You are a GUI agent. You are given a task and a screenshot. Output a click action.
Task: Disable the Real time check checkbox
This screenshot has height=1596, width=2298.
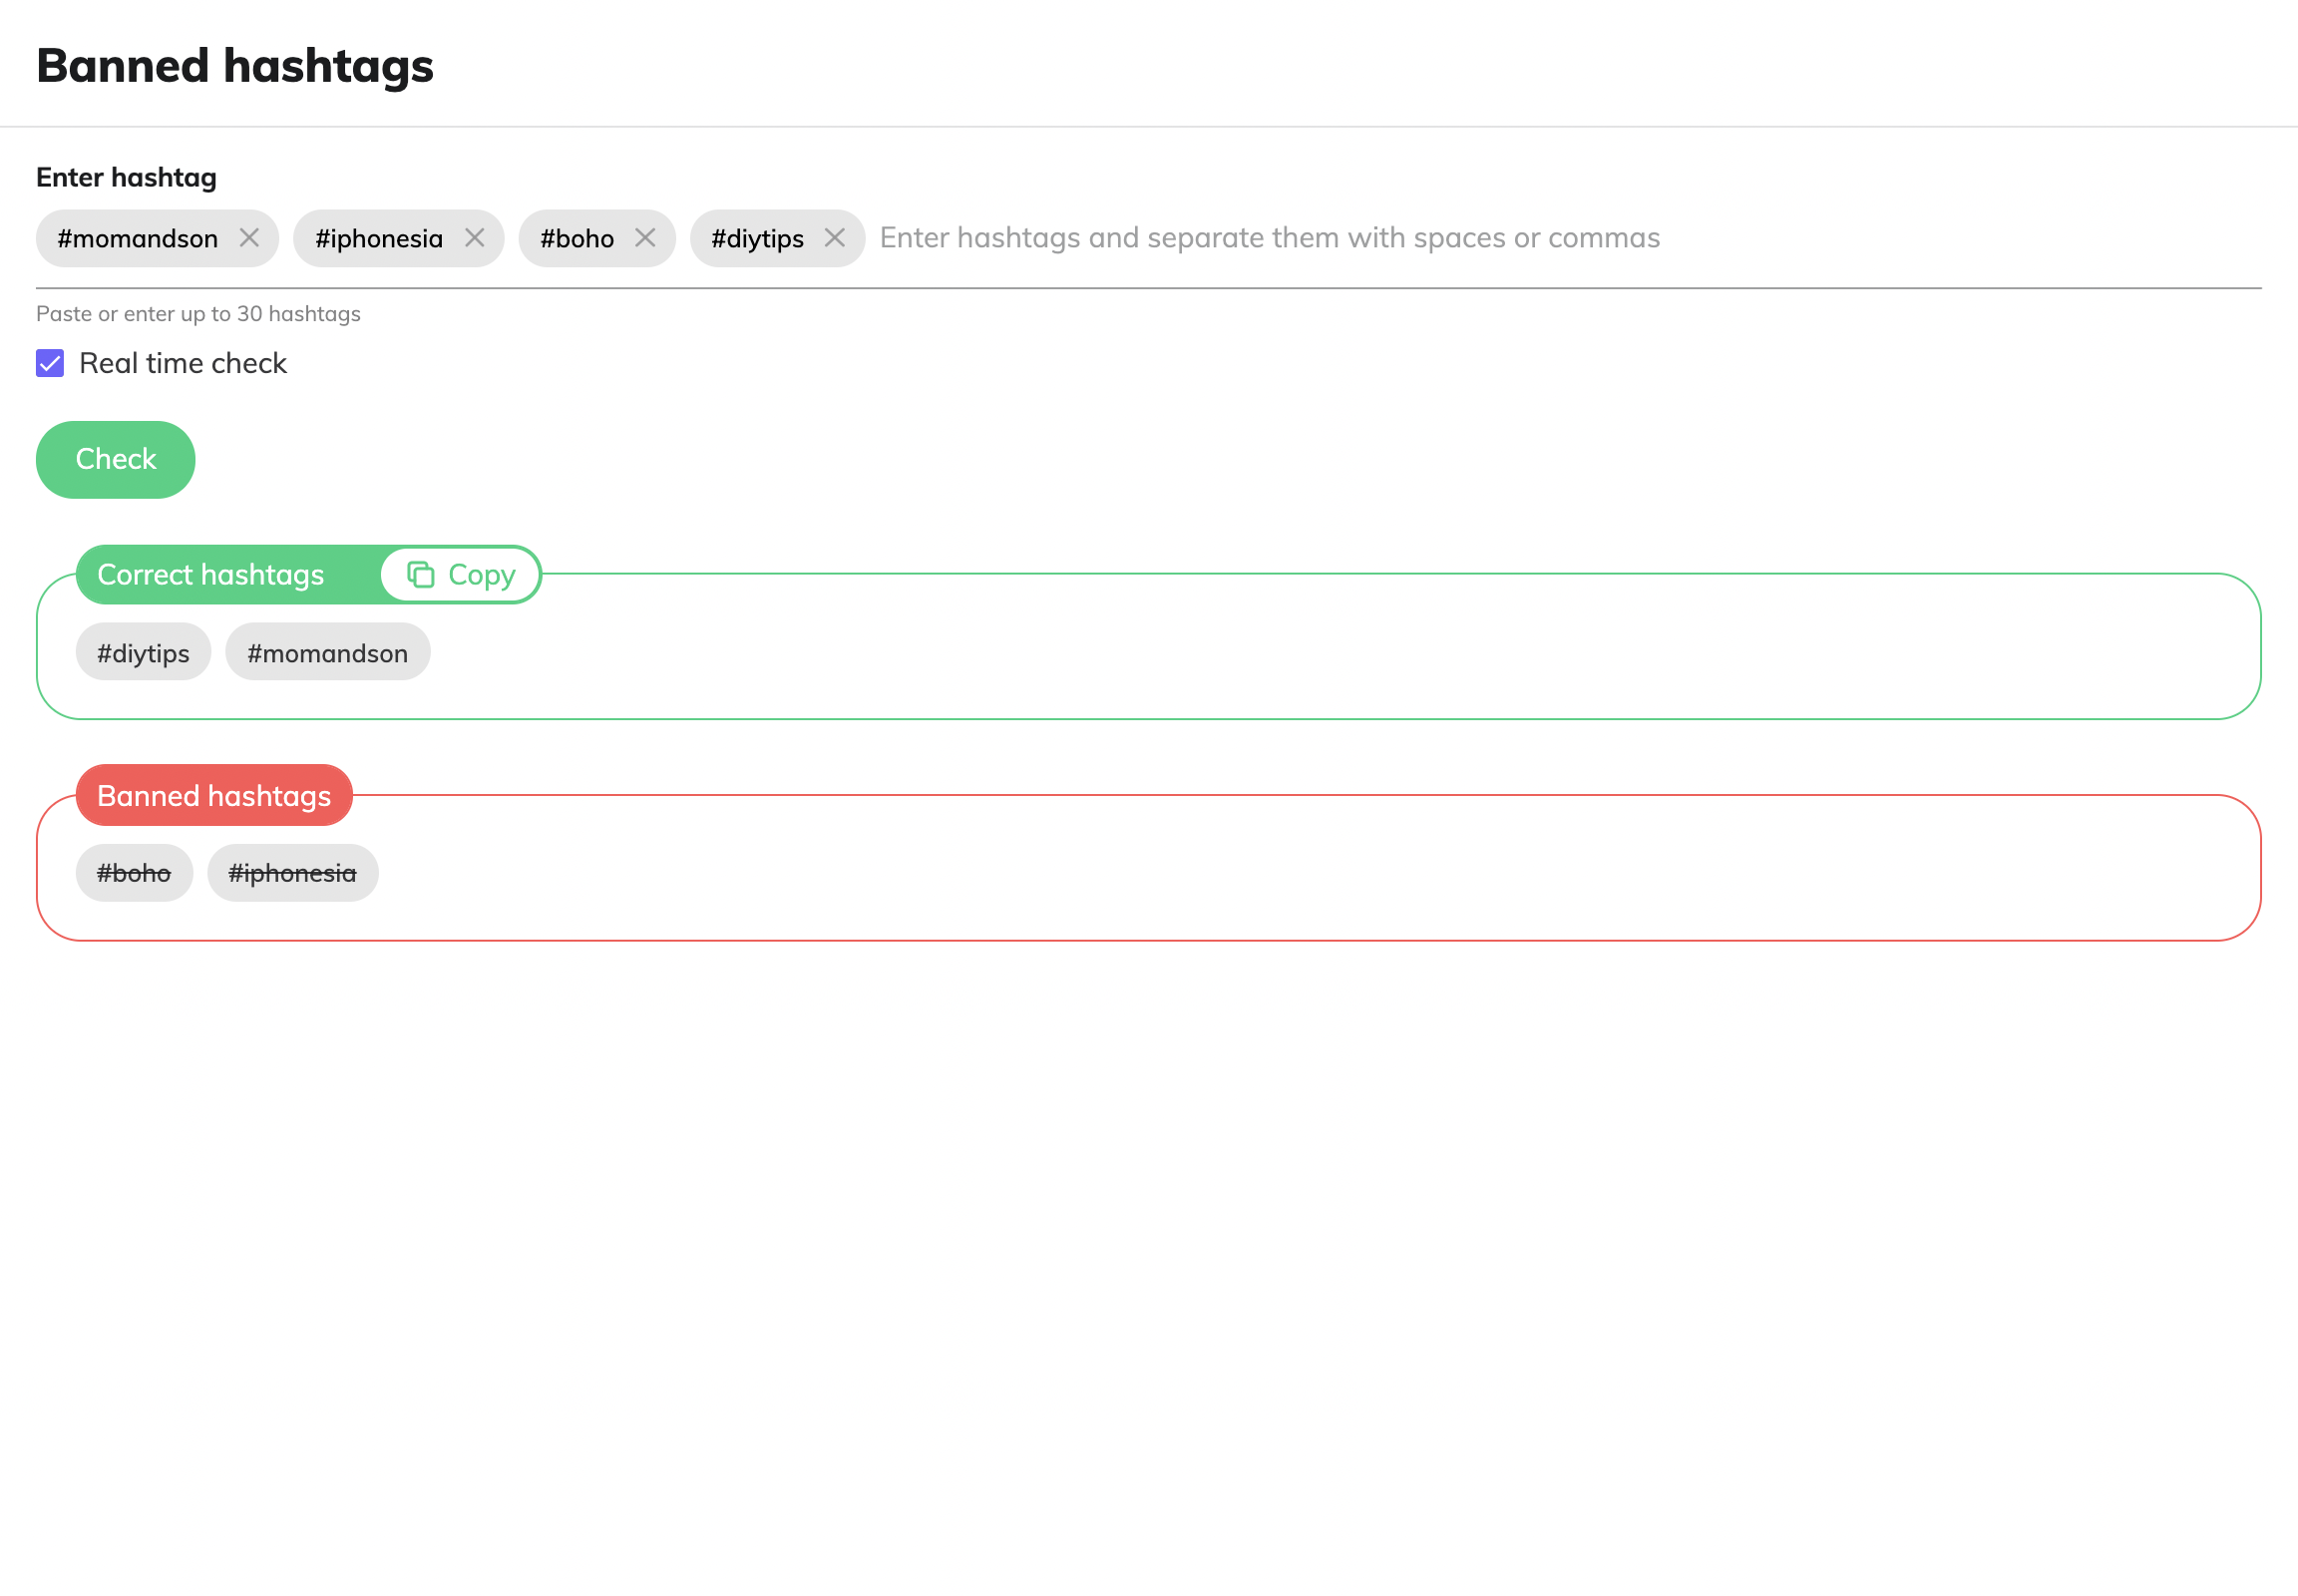[x=50, y=363]
